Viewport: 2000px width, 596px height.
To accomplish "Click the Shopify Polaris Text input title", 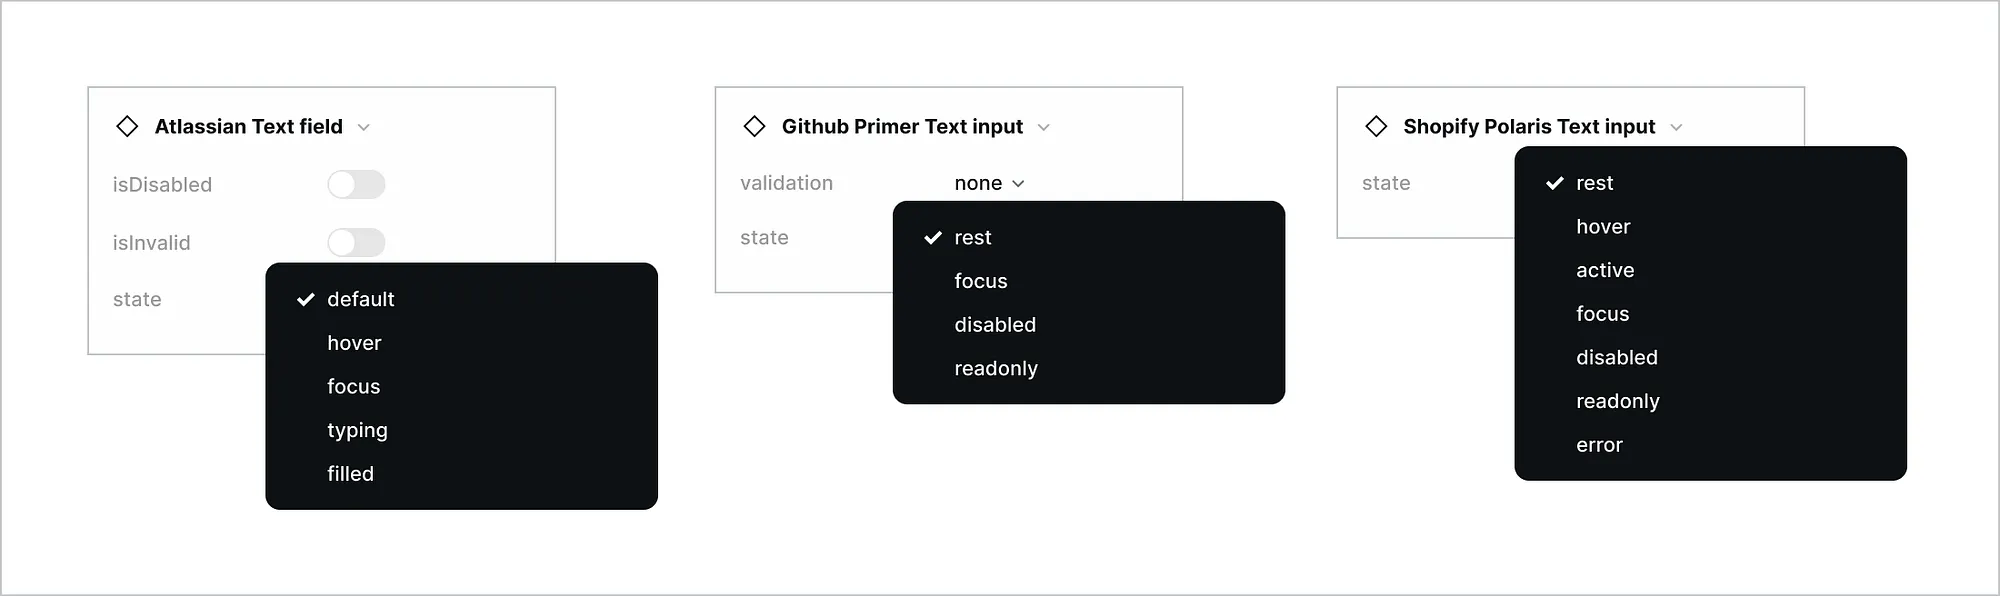I will tap(1529, 127).
